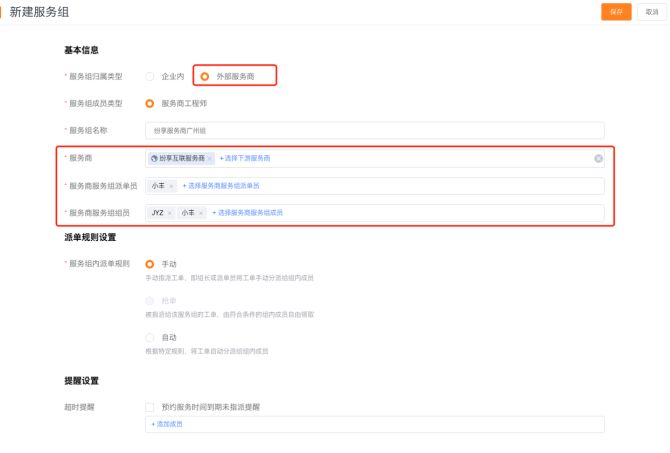670x453 pixels.
Task: Clear the 服务商 field with the circle X
Action: [598, 158]
